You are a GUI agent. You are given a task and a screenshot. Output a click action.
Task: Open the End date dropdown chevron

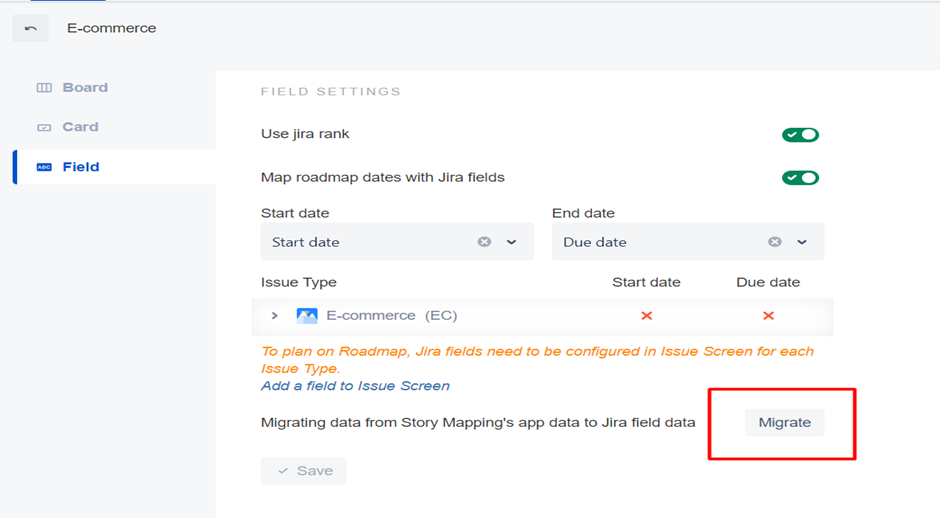pyautogui.click(x=801, y=242)
